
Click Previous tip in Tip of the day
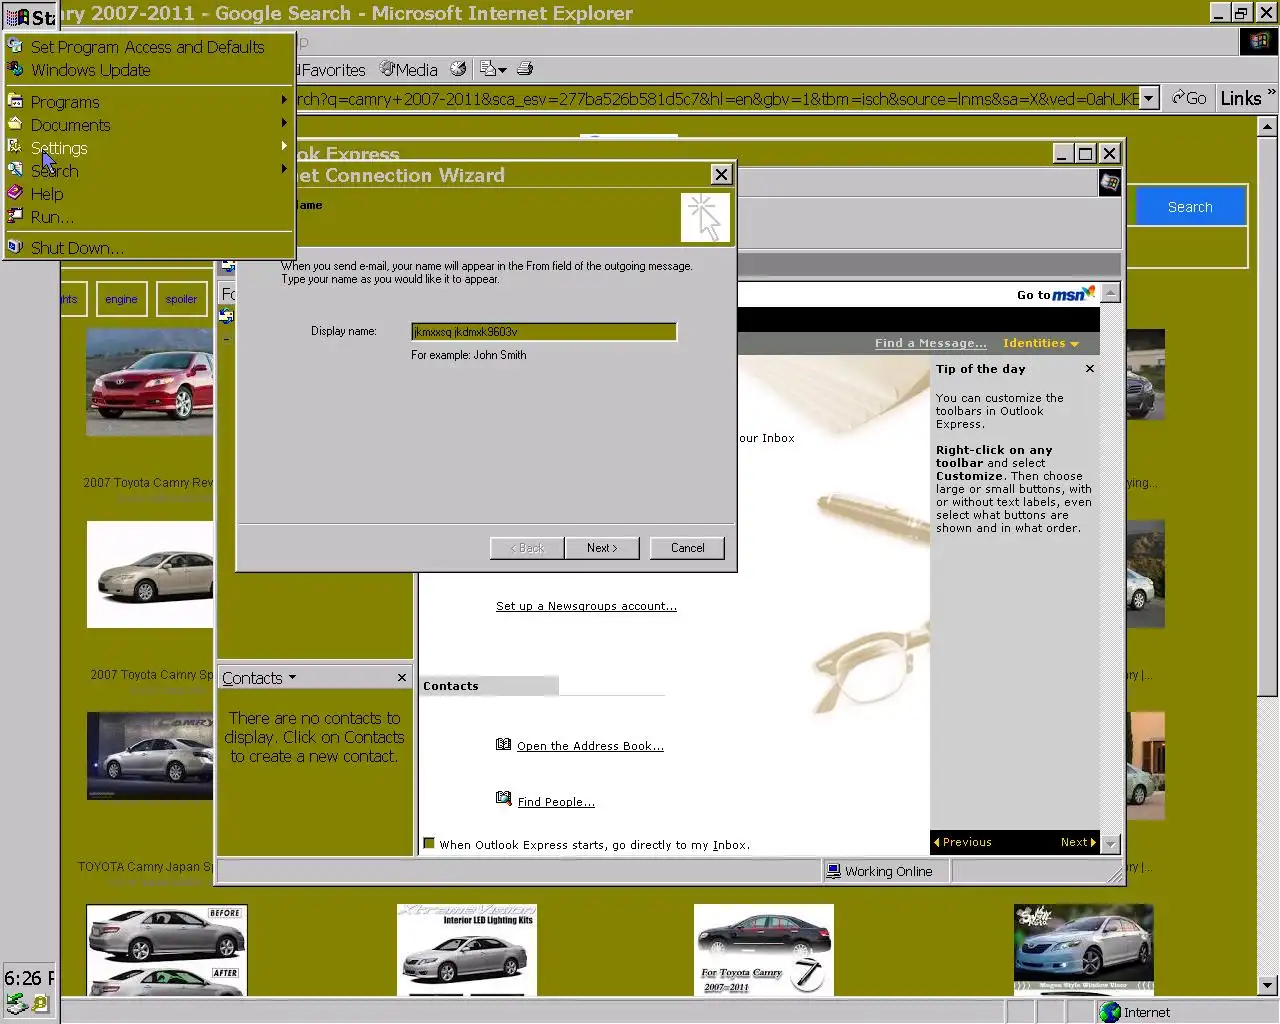click(962, 842)
